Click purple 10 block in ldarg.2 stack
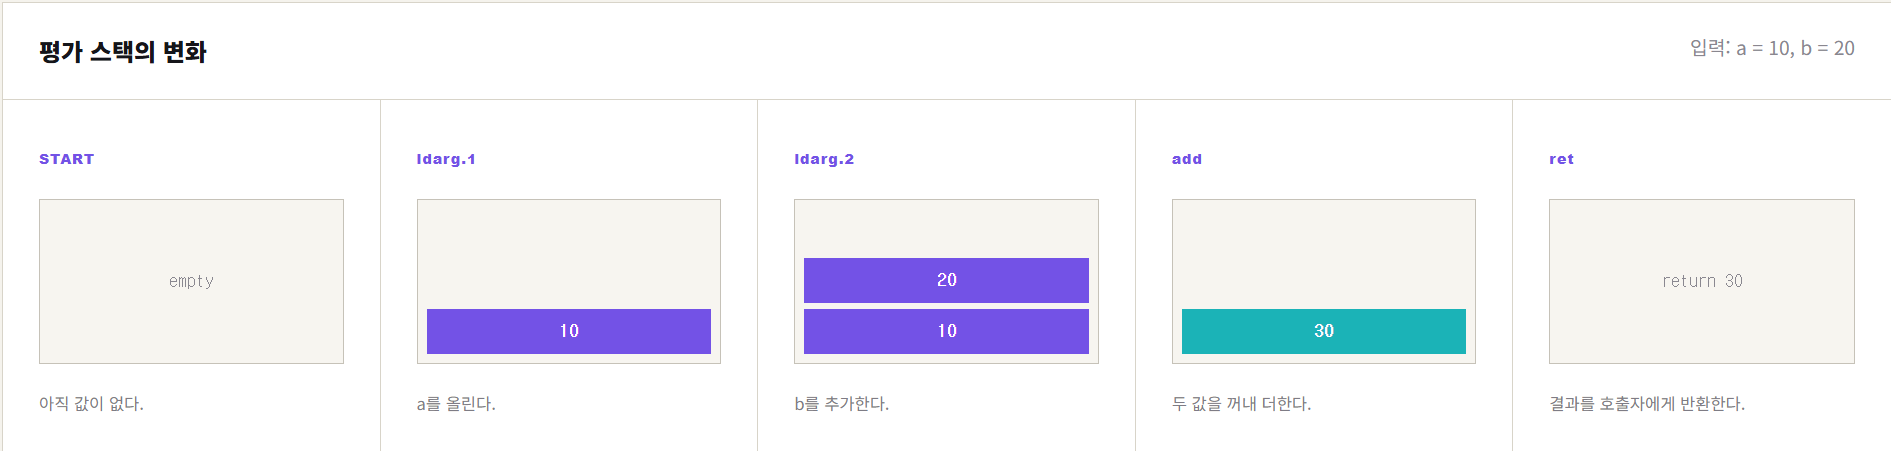 click(x=946, y=331)
